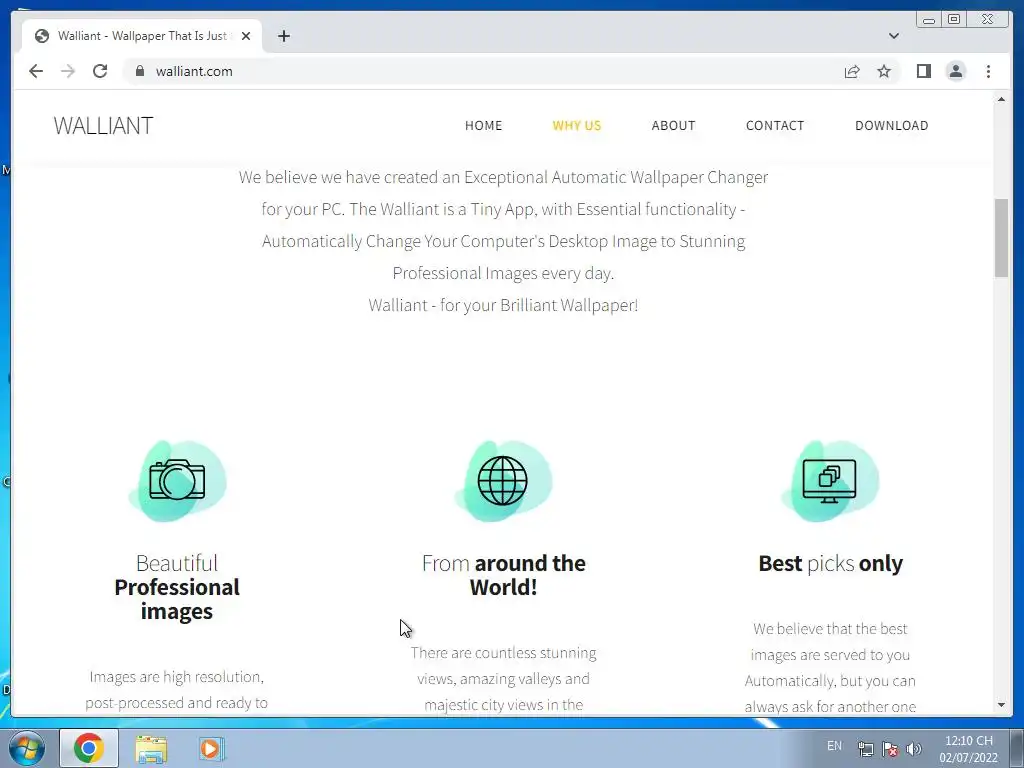This screenshot has width=1024, height=768.
Task: Open the taskbar clock showing 12:10 CH
Action: point(968,749)
